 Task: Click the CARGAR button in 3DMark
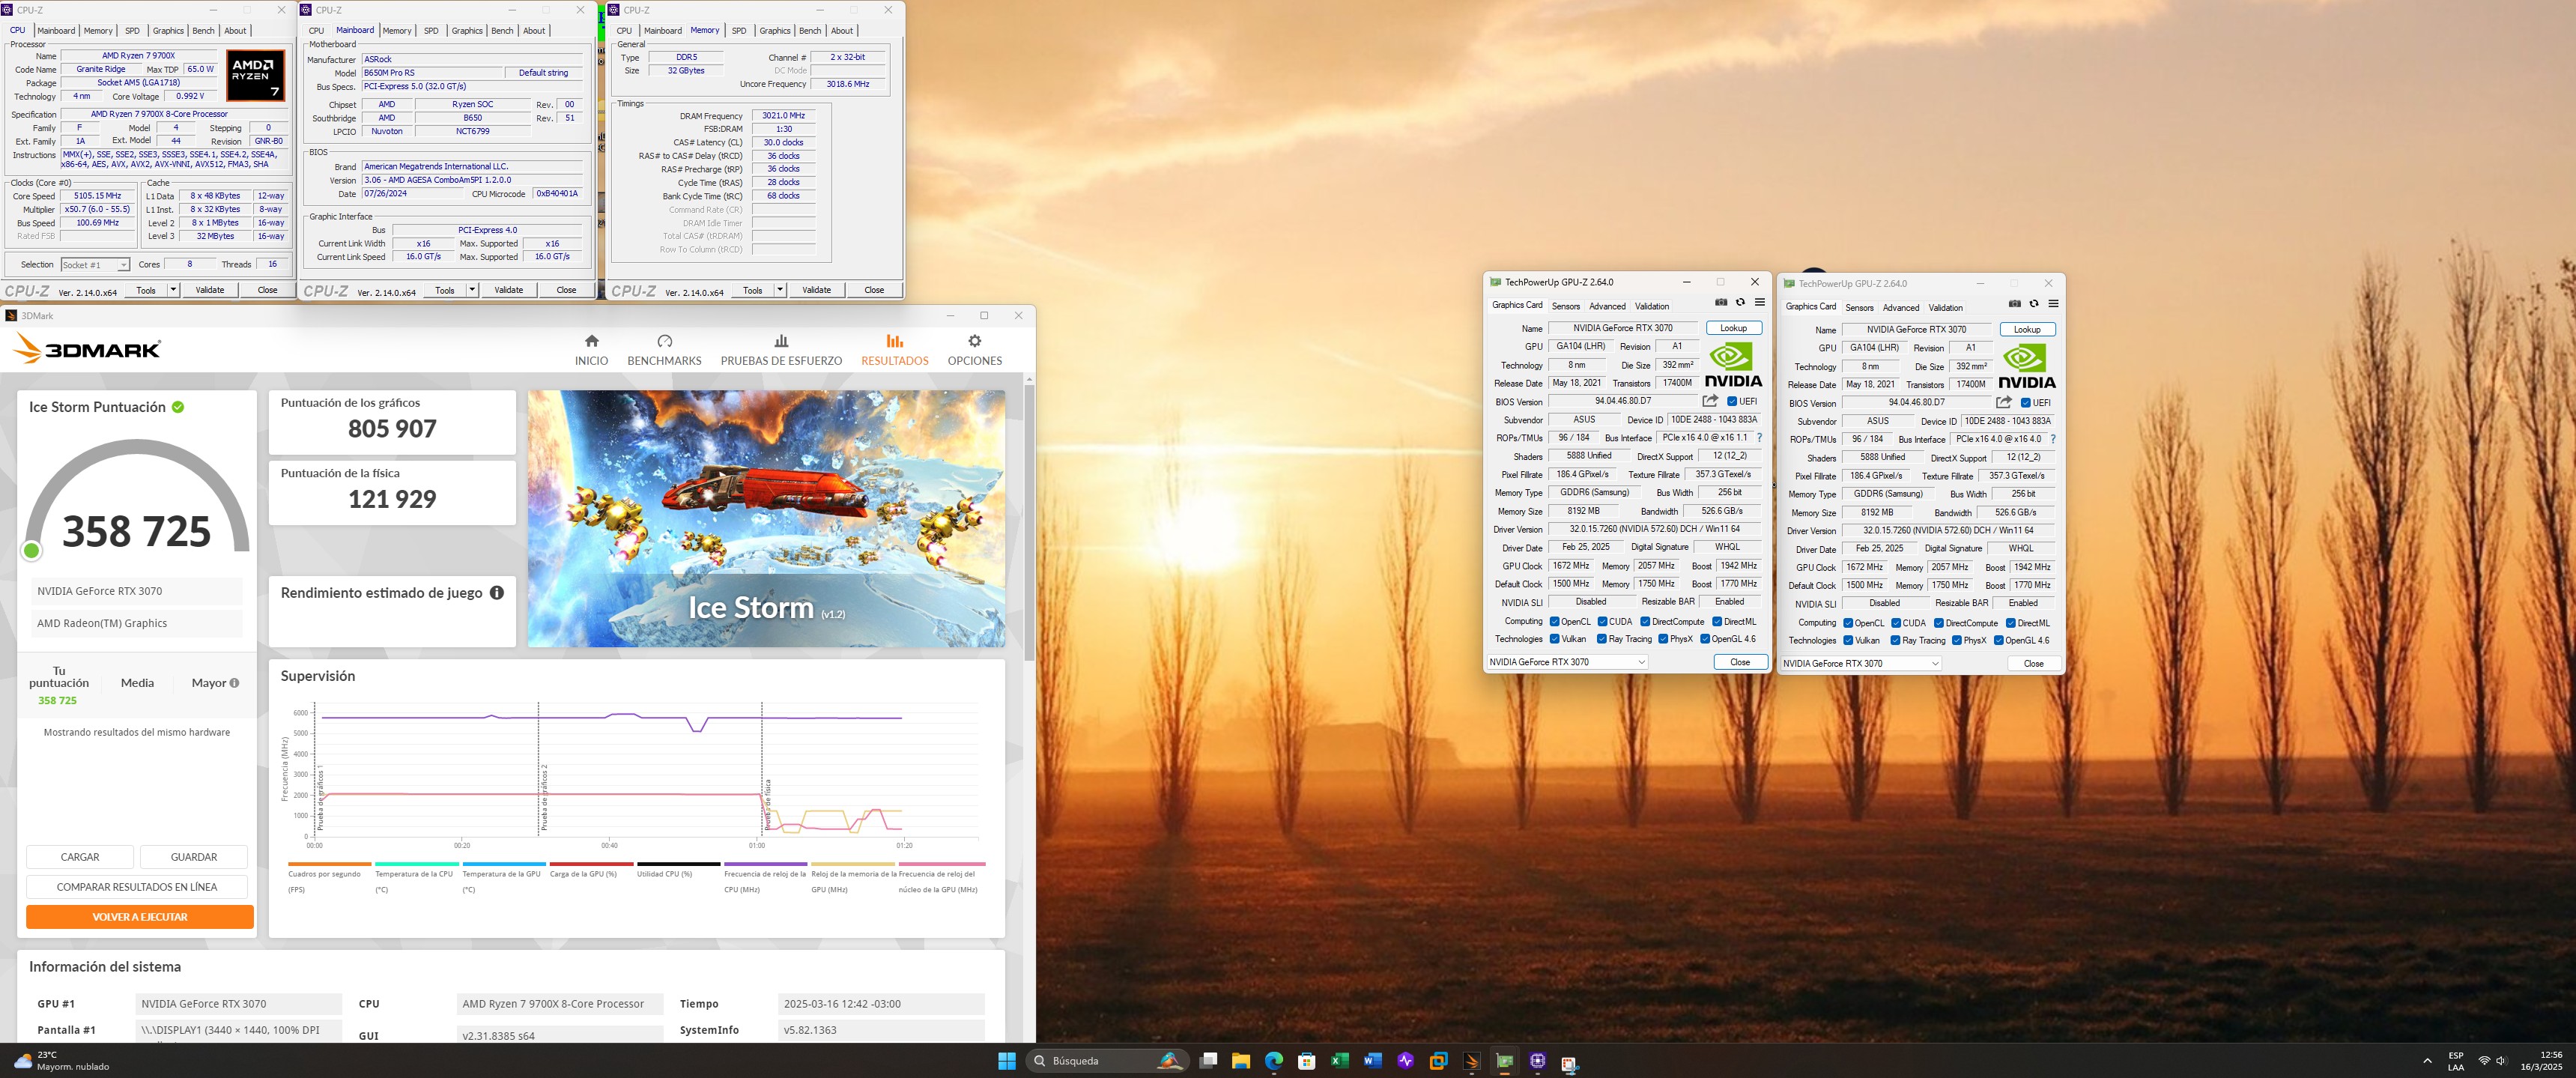[80, 857]
